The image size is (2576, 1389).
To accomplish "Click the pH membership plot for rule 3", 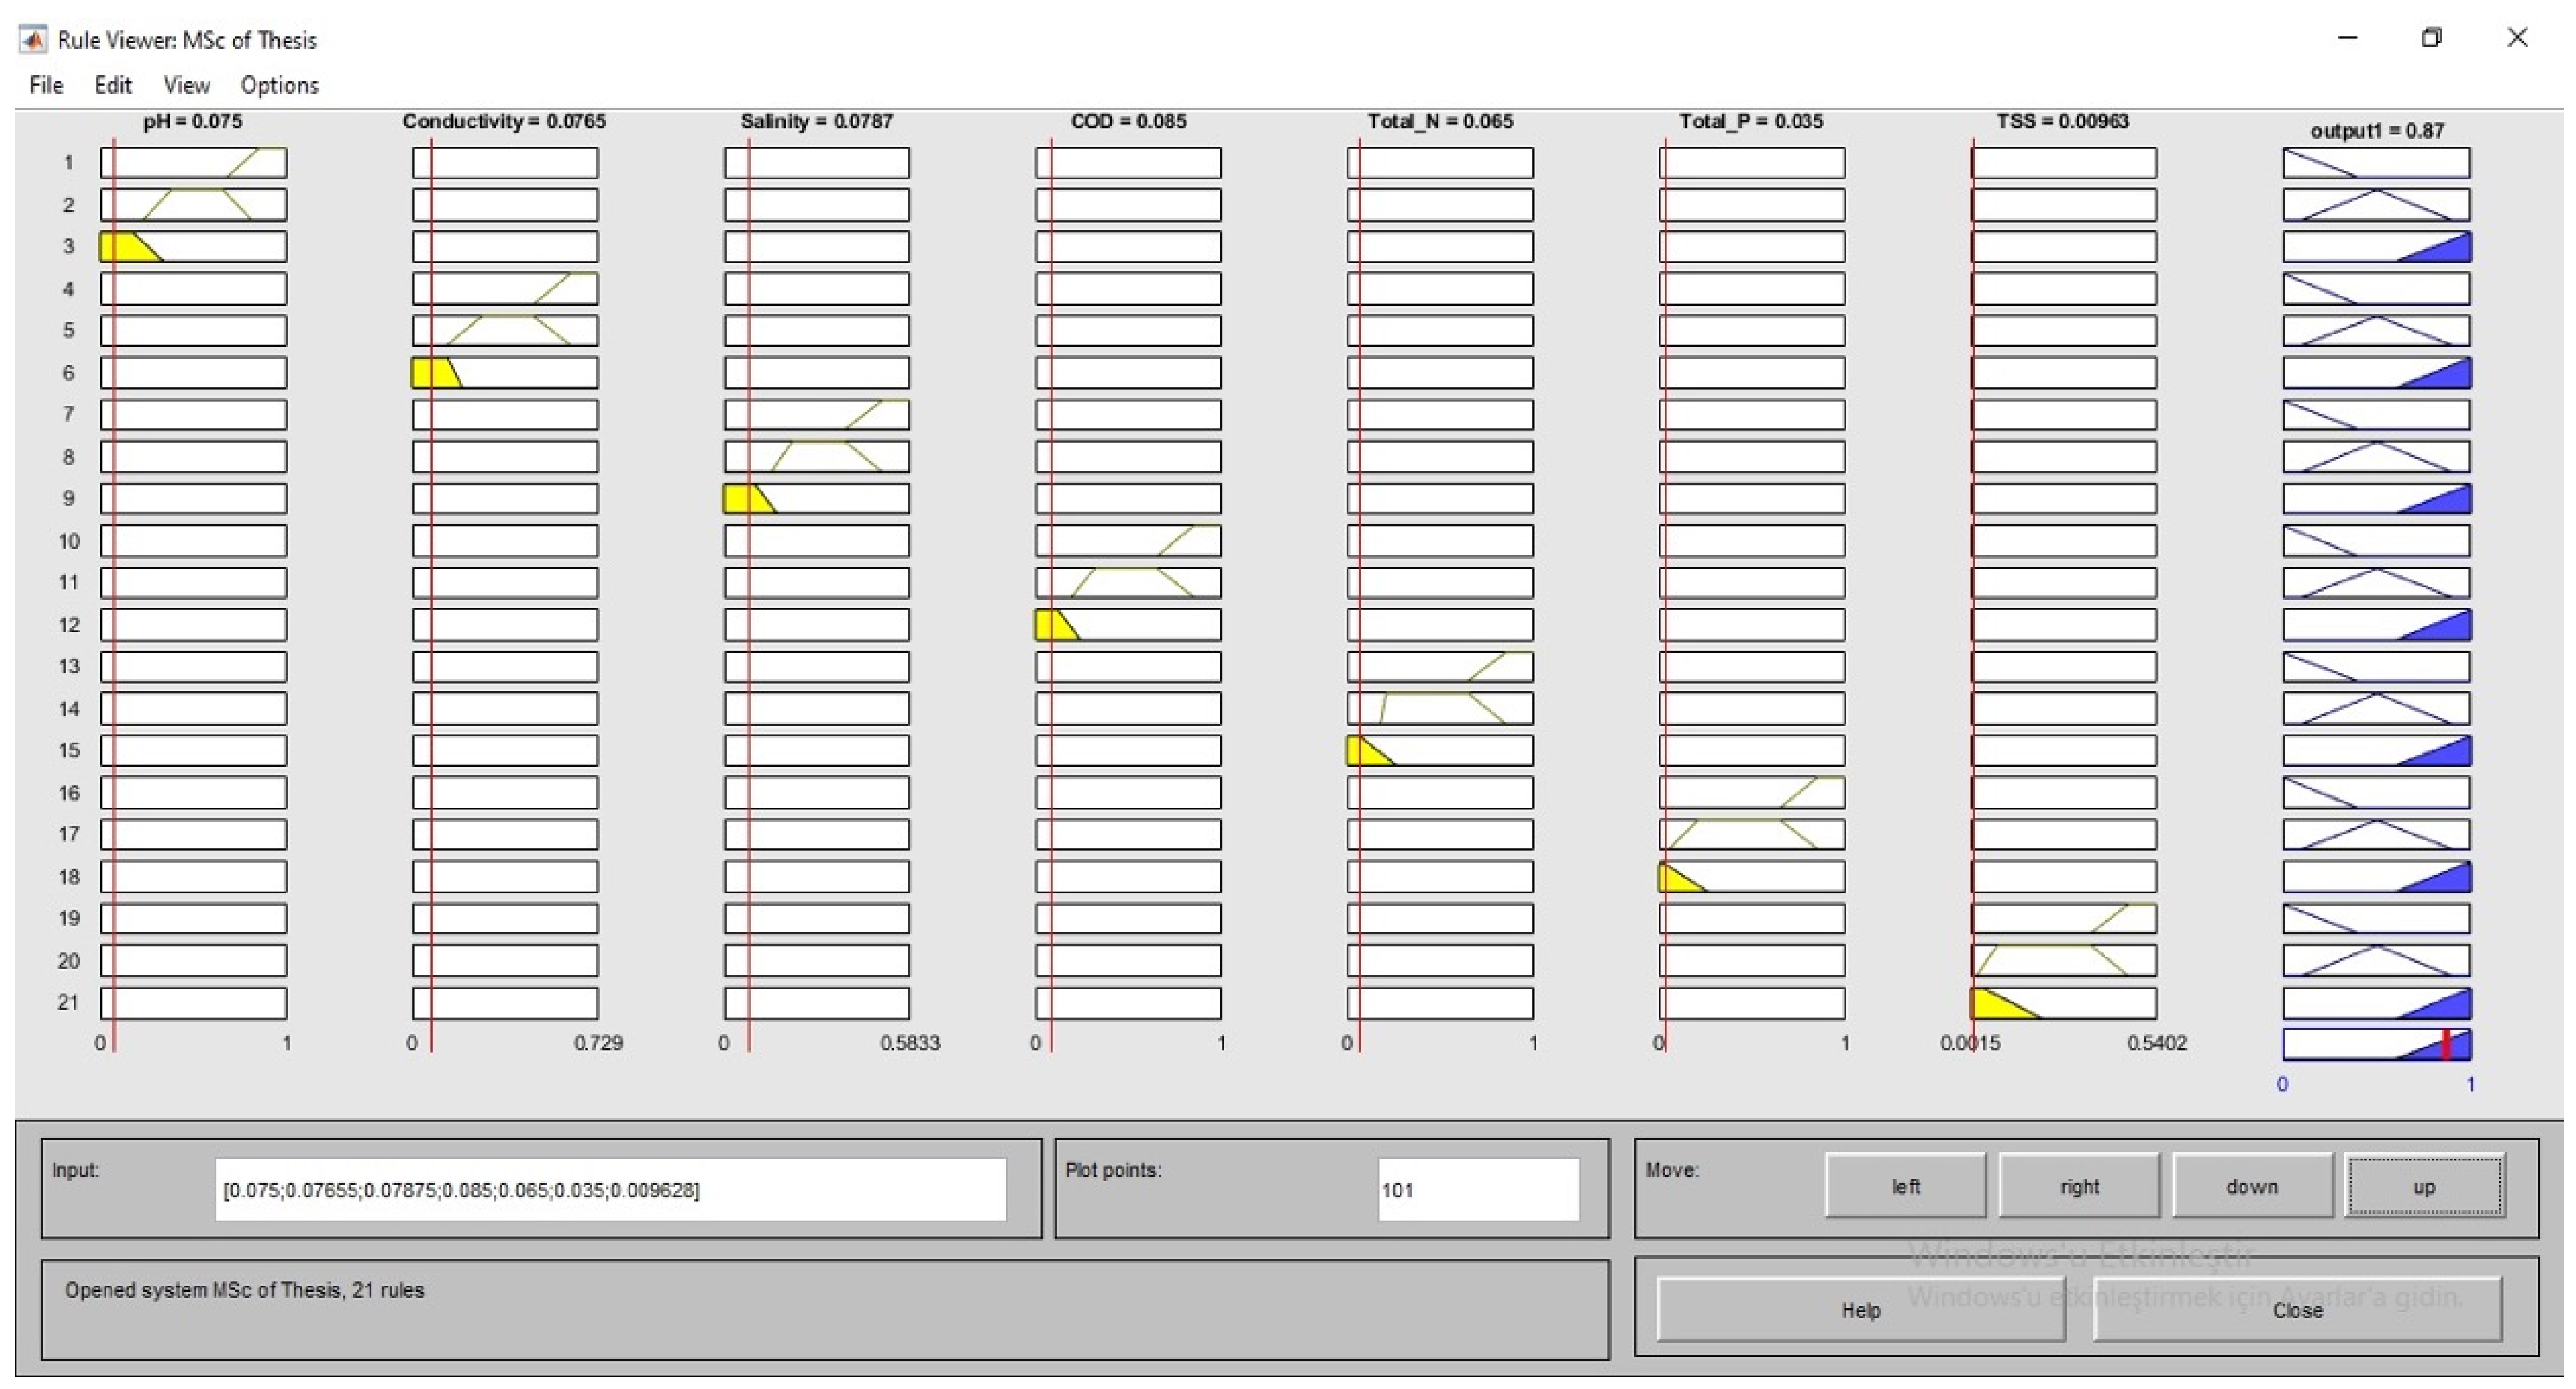I will click(193, 247).
